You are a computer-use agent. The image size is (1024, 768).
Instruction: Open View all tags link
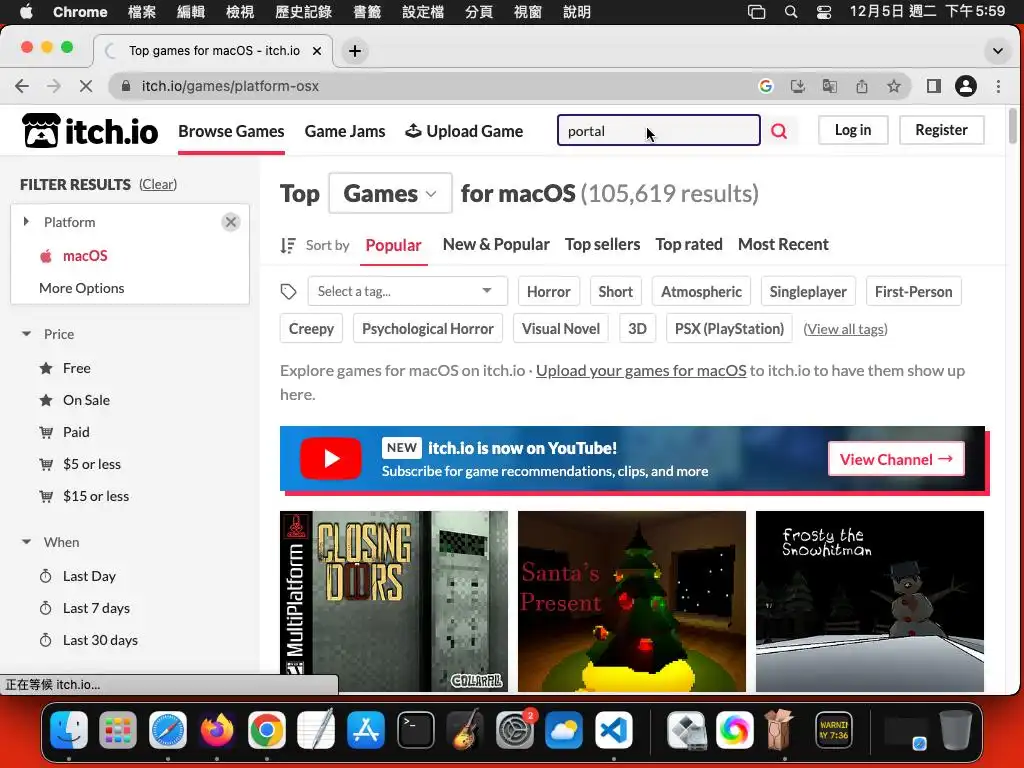pyautogui.click(x=845, y=328)
